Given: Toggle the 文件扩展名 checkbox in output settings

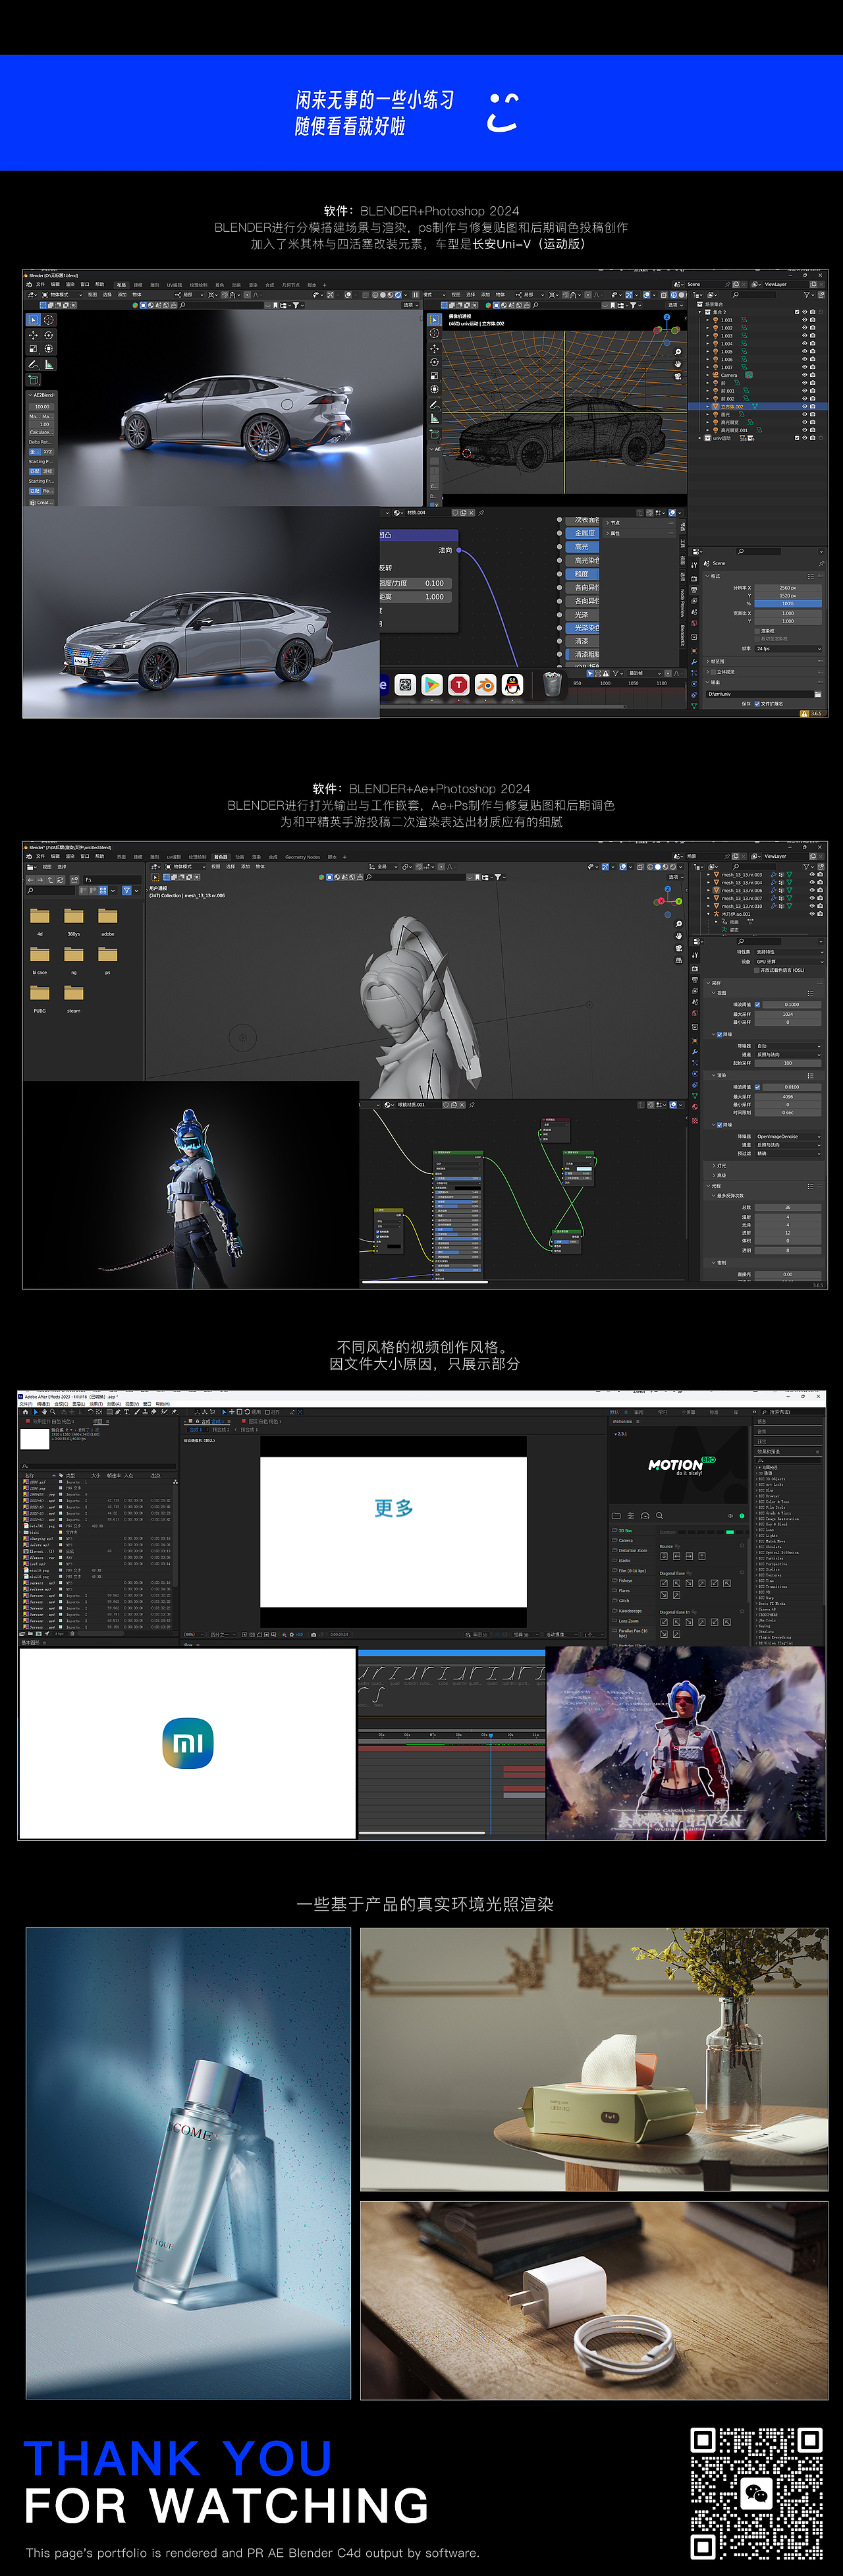Looking at the screenshot, I should (757, 703).
